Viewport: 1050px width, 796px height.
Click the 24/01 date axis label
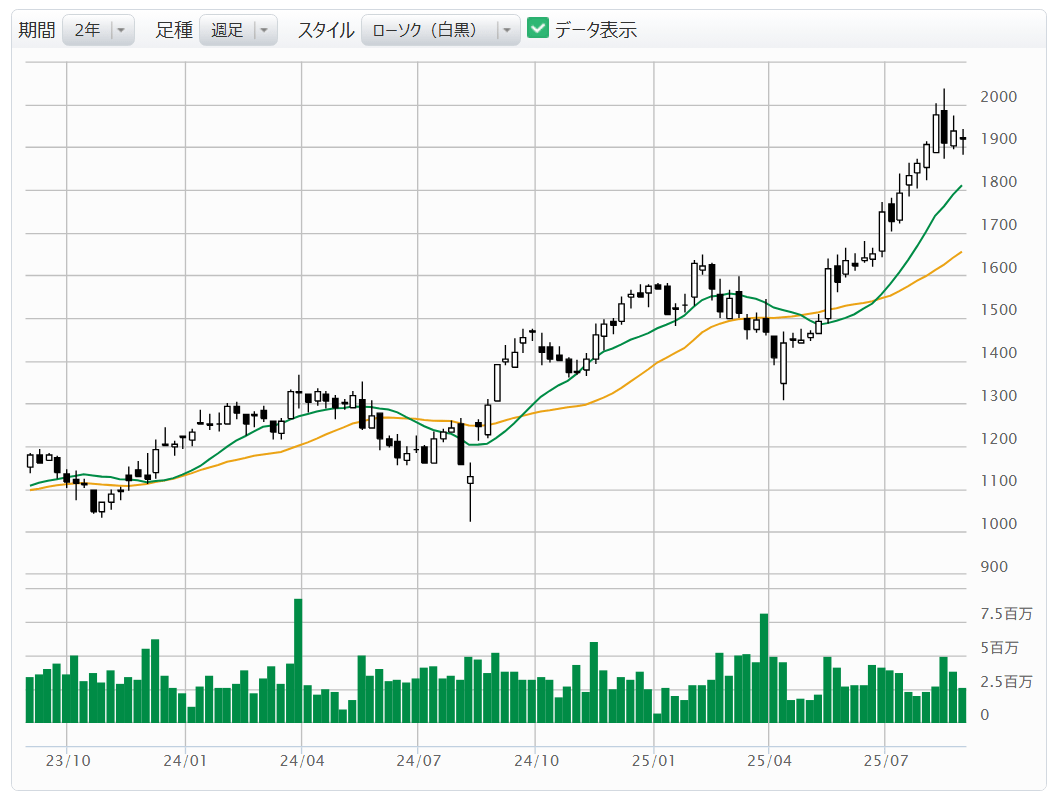[185, 760]
